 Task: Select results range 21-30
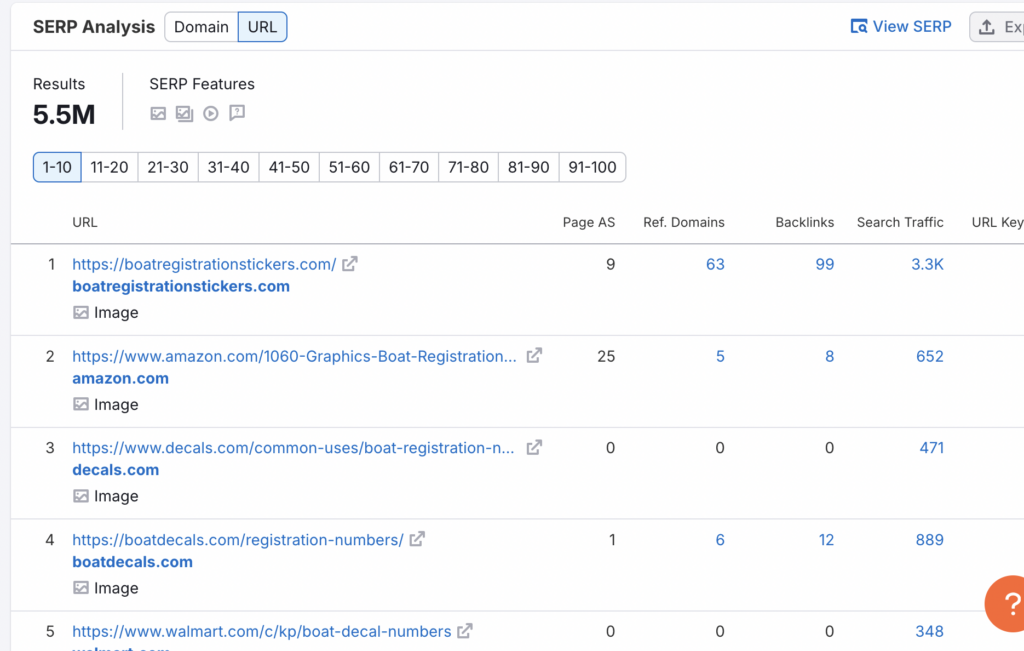point(168,167)
